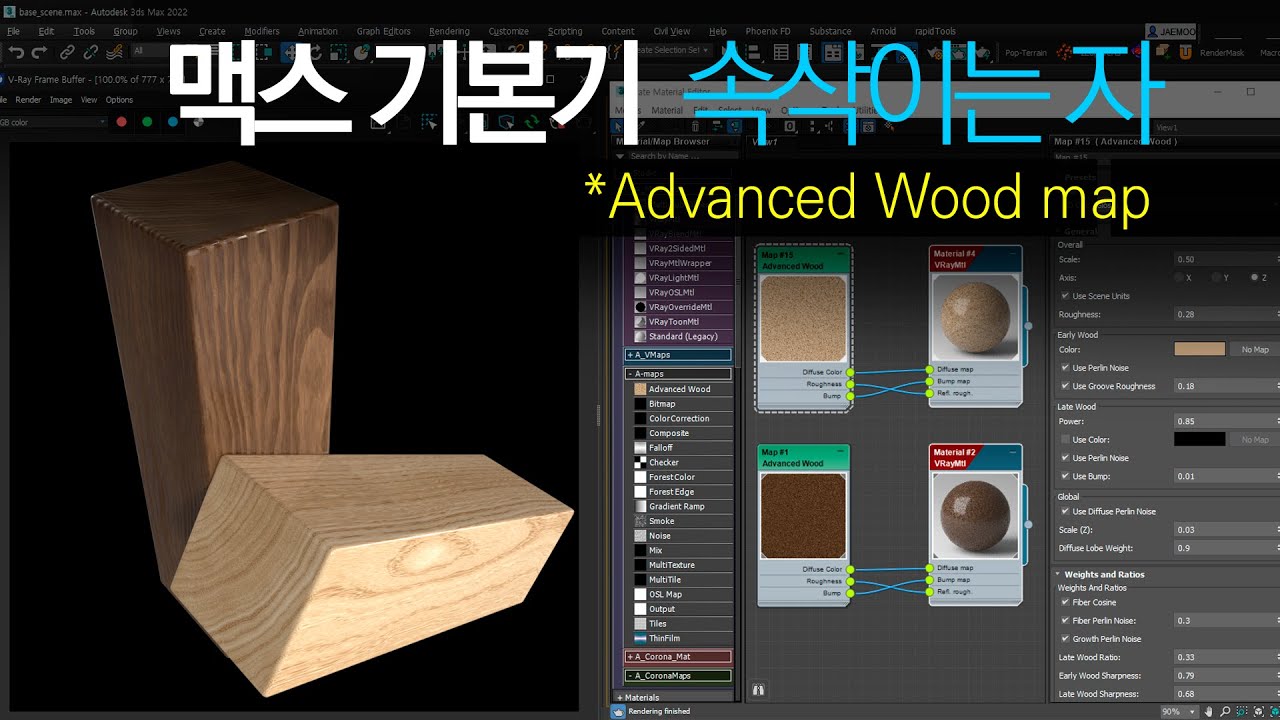Toggle Use Bump checkbox
The height and width of the screenshot is (720, 1280).
coord(1064,476)
